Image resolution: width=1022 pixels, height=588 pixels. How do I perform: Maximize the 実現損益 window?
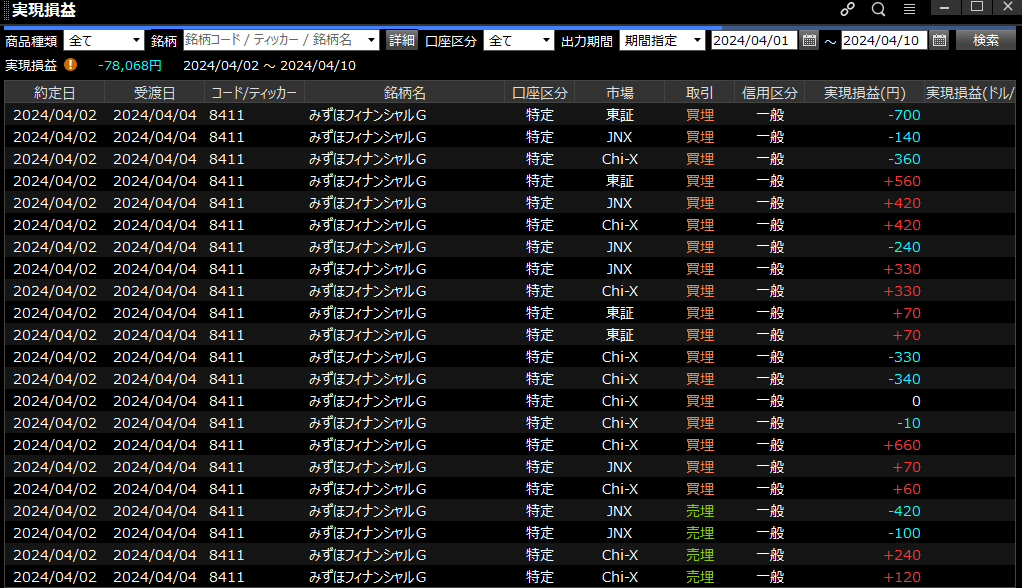976,8
